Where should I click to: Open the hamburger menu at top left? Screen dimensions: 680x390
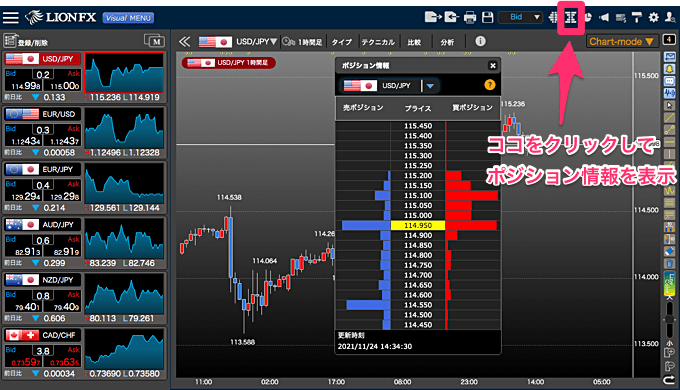[11, 18]
